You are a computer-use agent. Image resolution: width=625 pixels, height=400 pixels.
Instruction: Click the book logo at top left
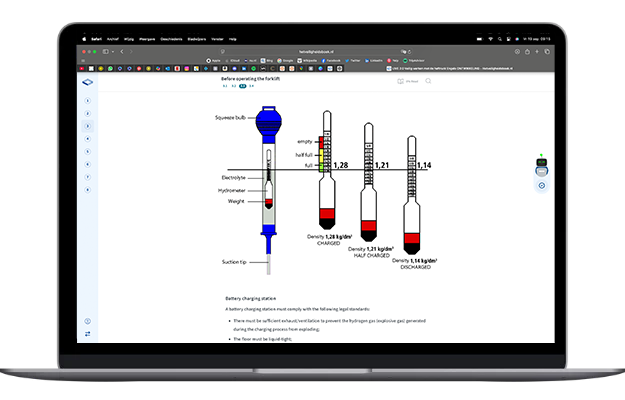click(88, 83)
